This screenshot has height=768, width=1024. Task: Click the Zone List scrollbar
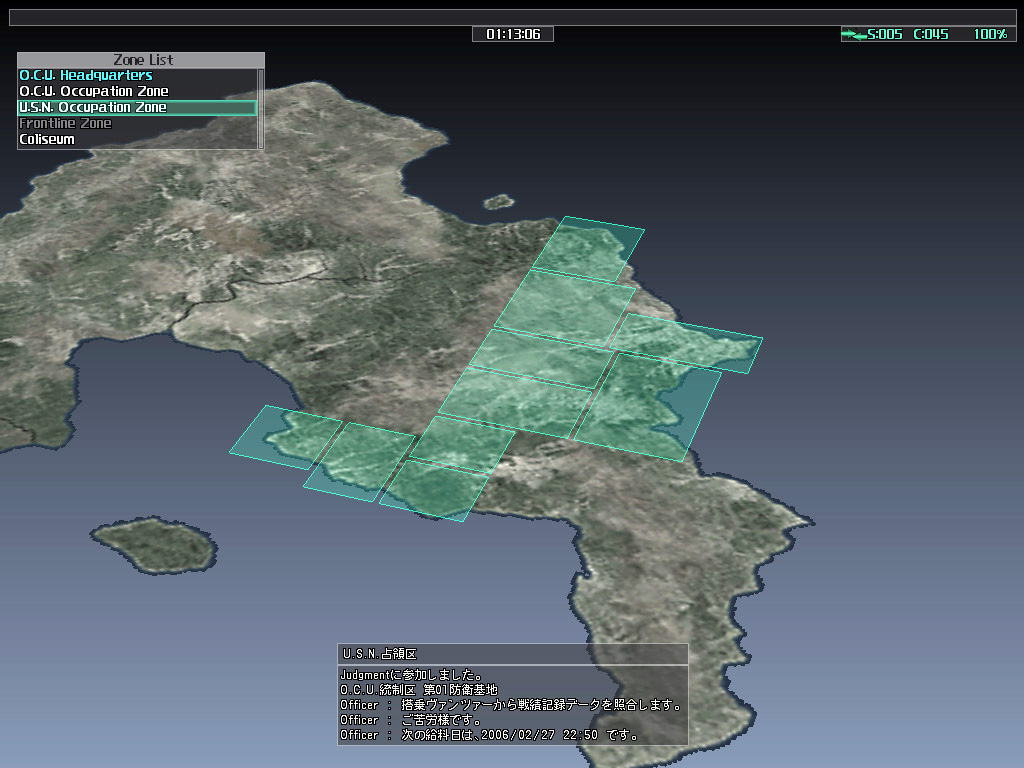click(x=261, y=108)
